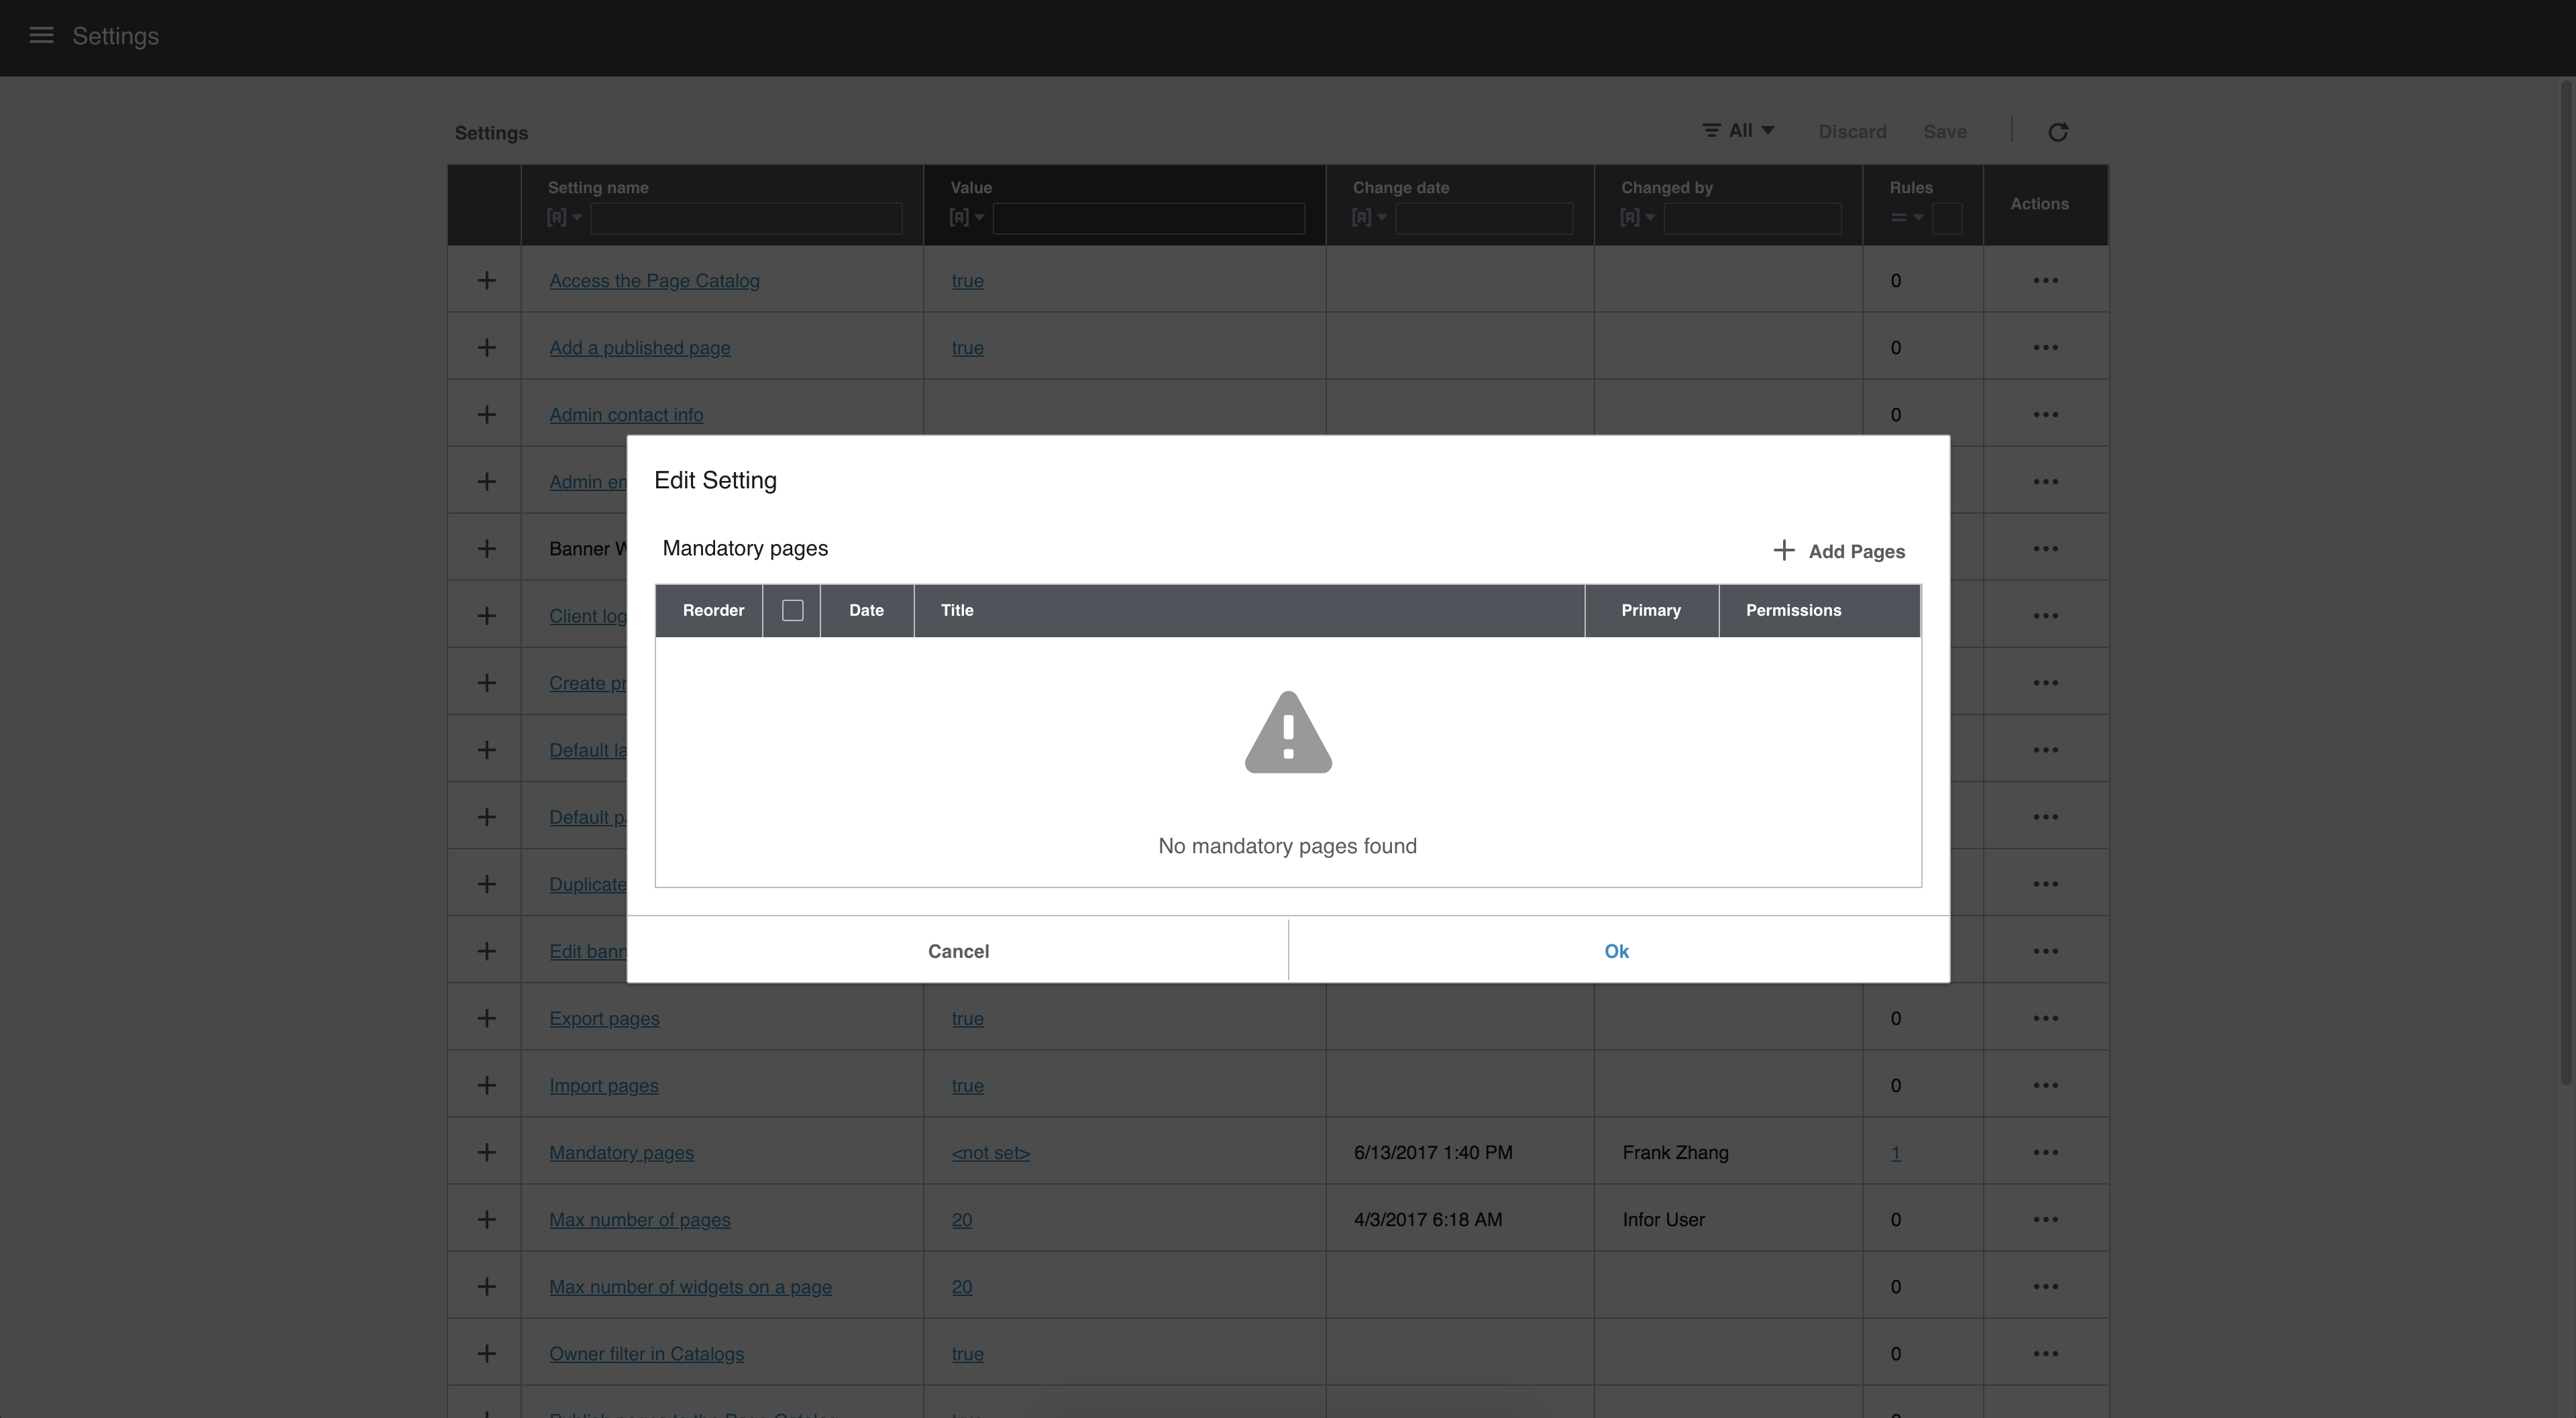Expand the Import pages row

point(486,1085)
